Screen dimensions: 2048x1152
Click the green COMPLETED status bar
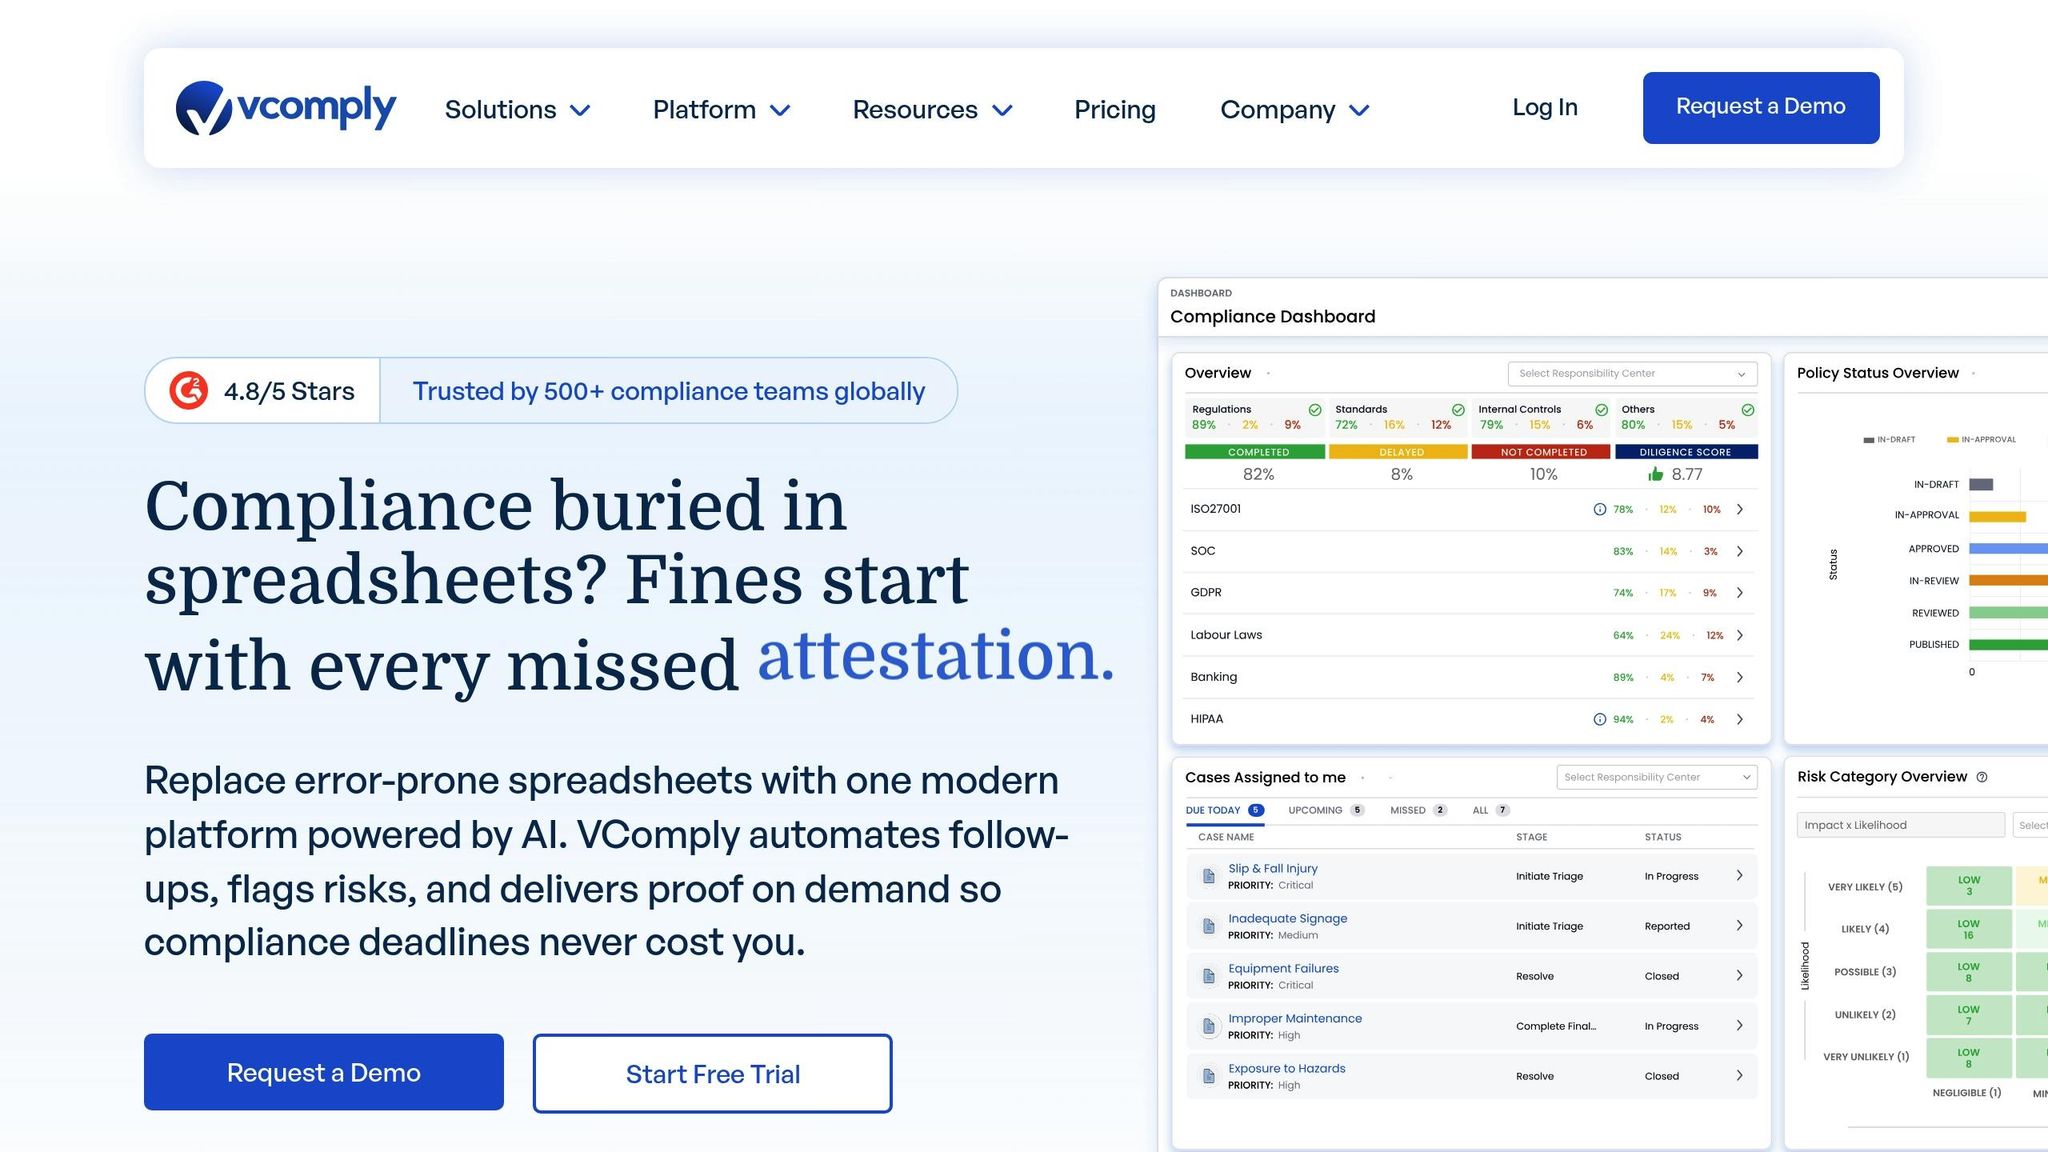pyautogui.click(x=1256, y=452)
